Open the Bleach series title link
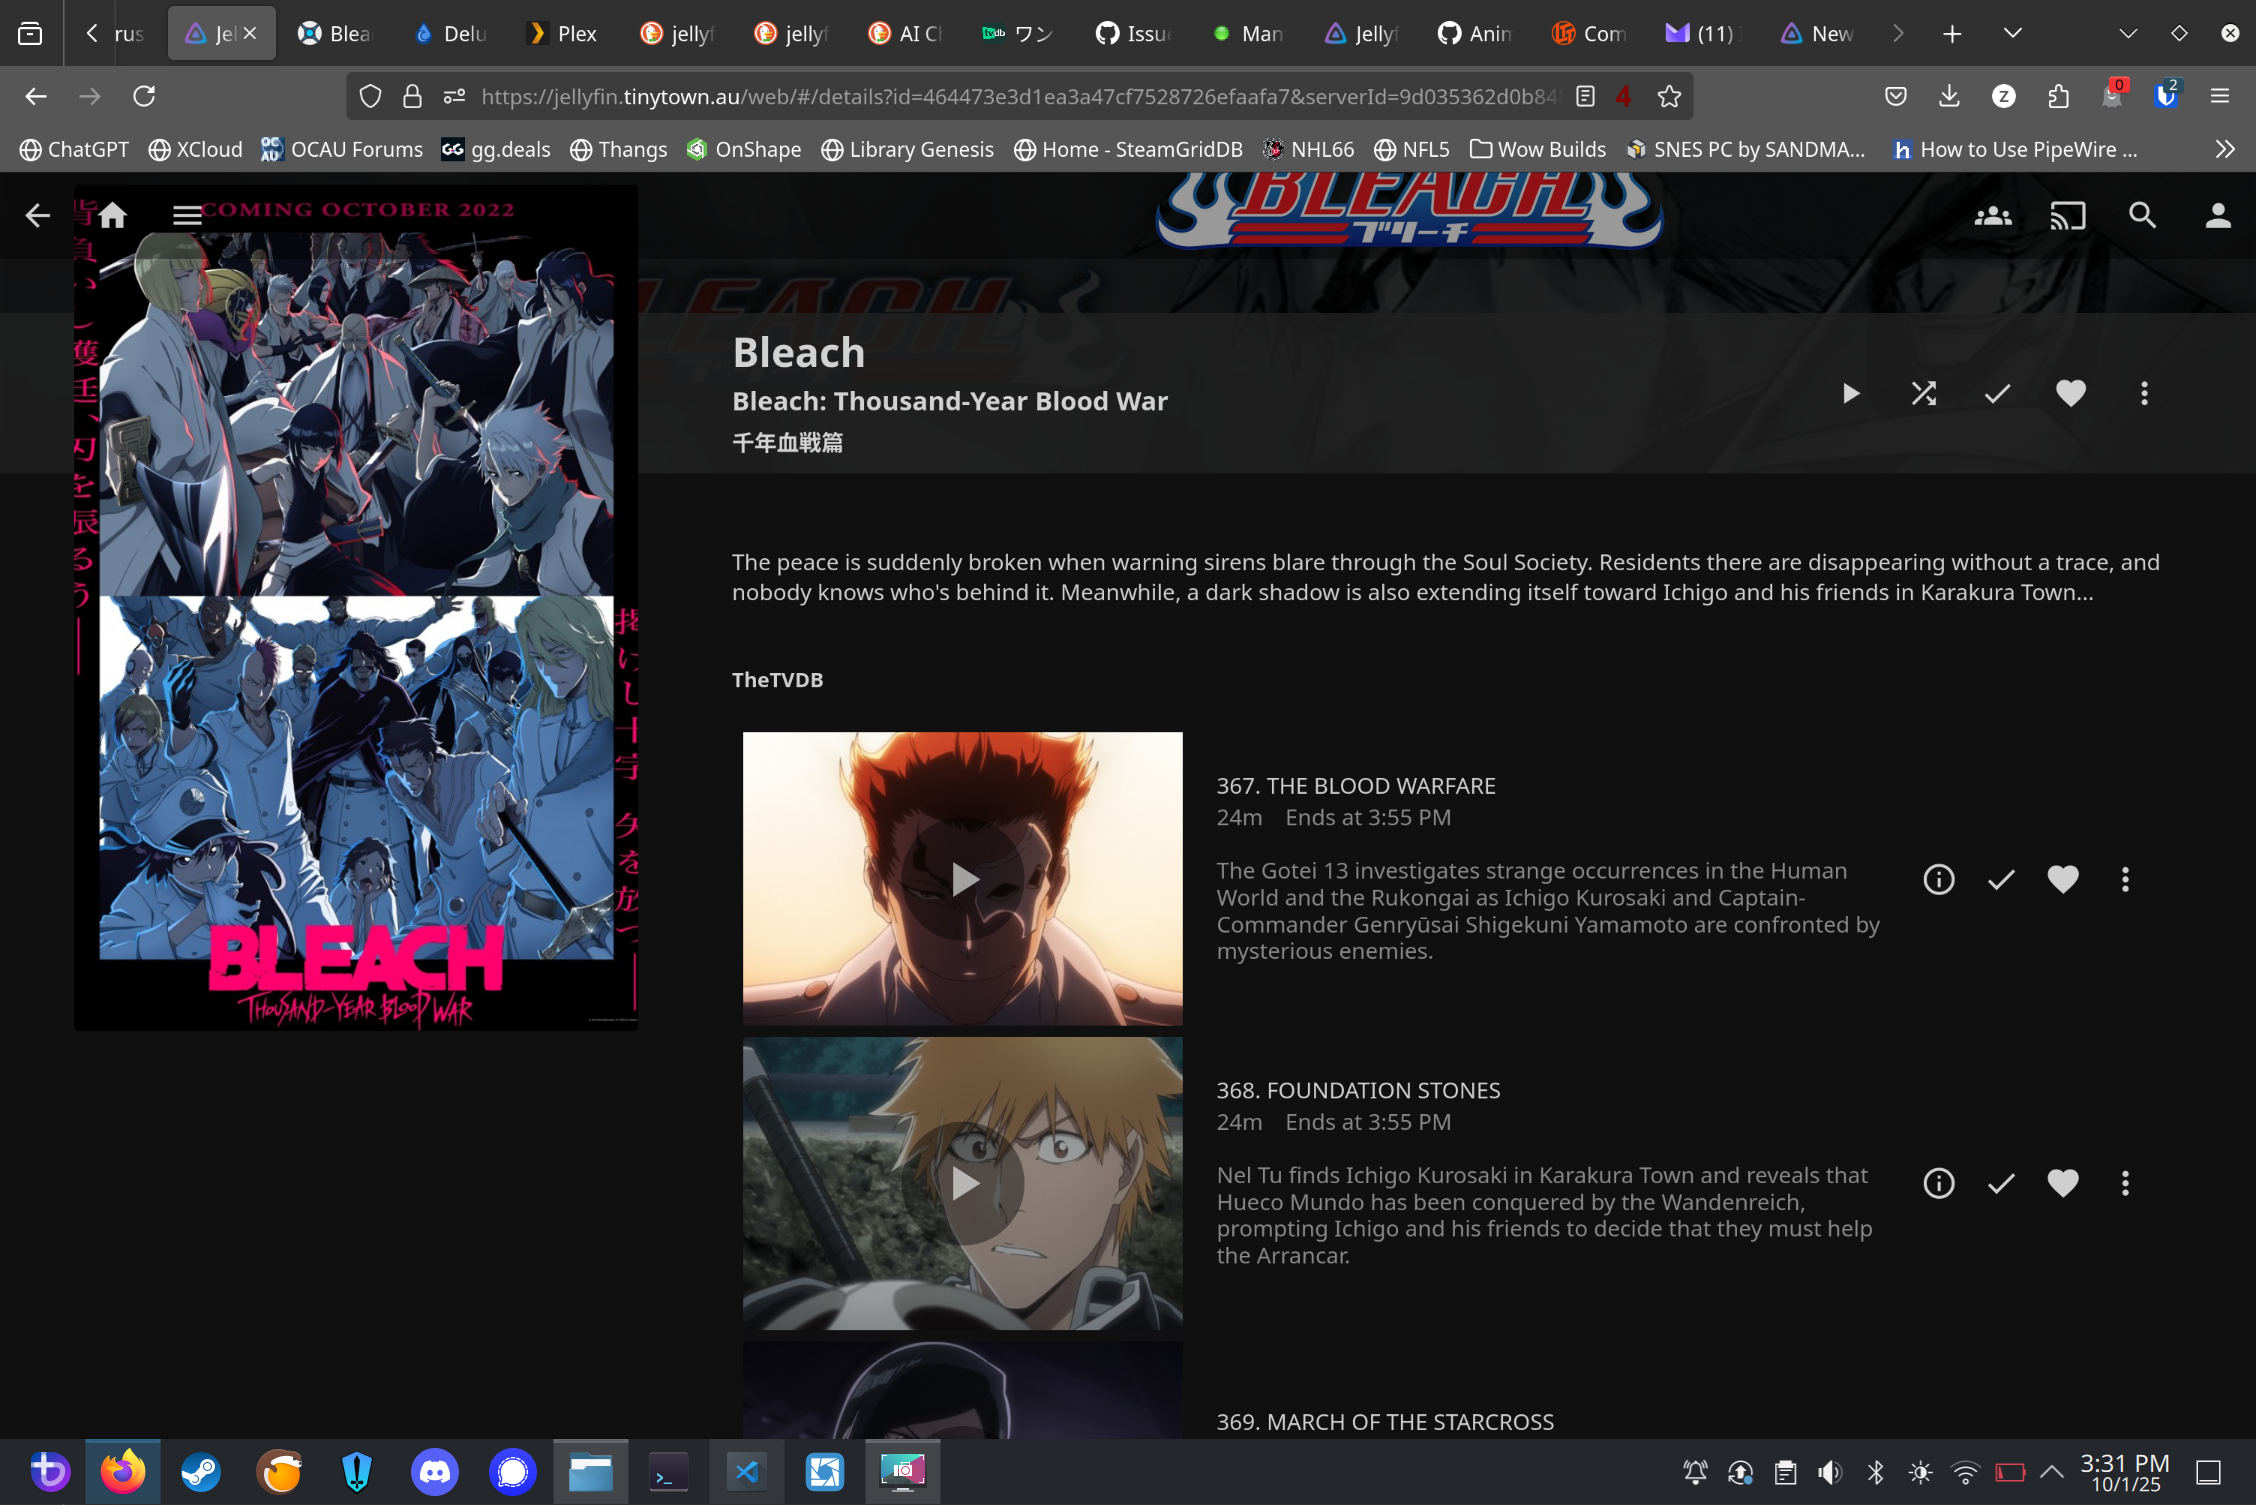2256x1505 pixels. [x=798, y=353]
